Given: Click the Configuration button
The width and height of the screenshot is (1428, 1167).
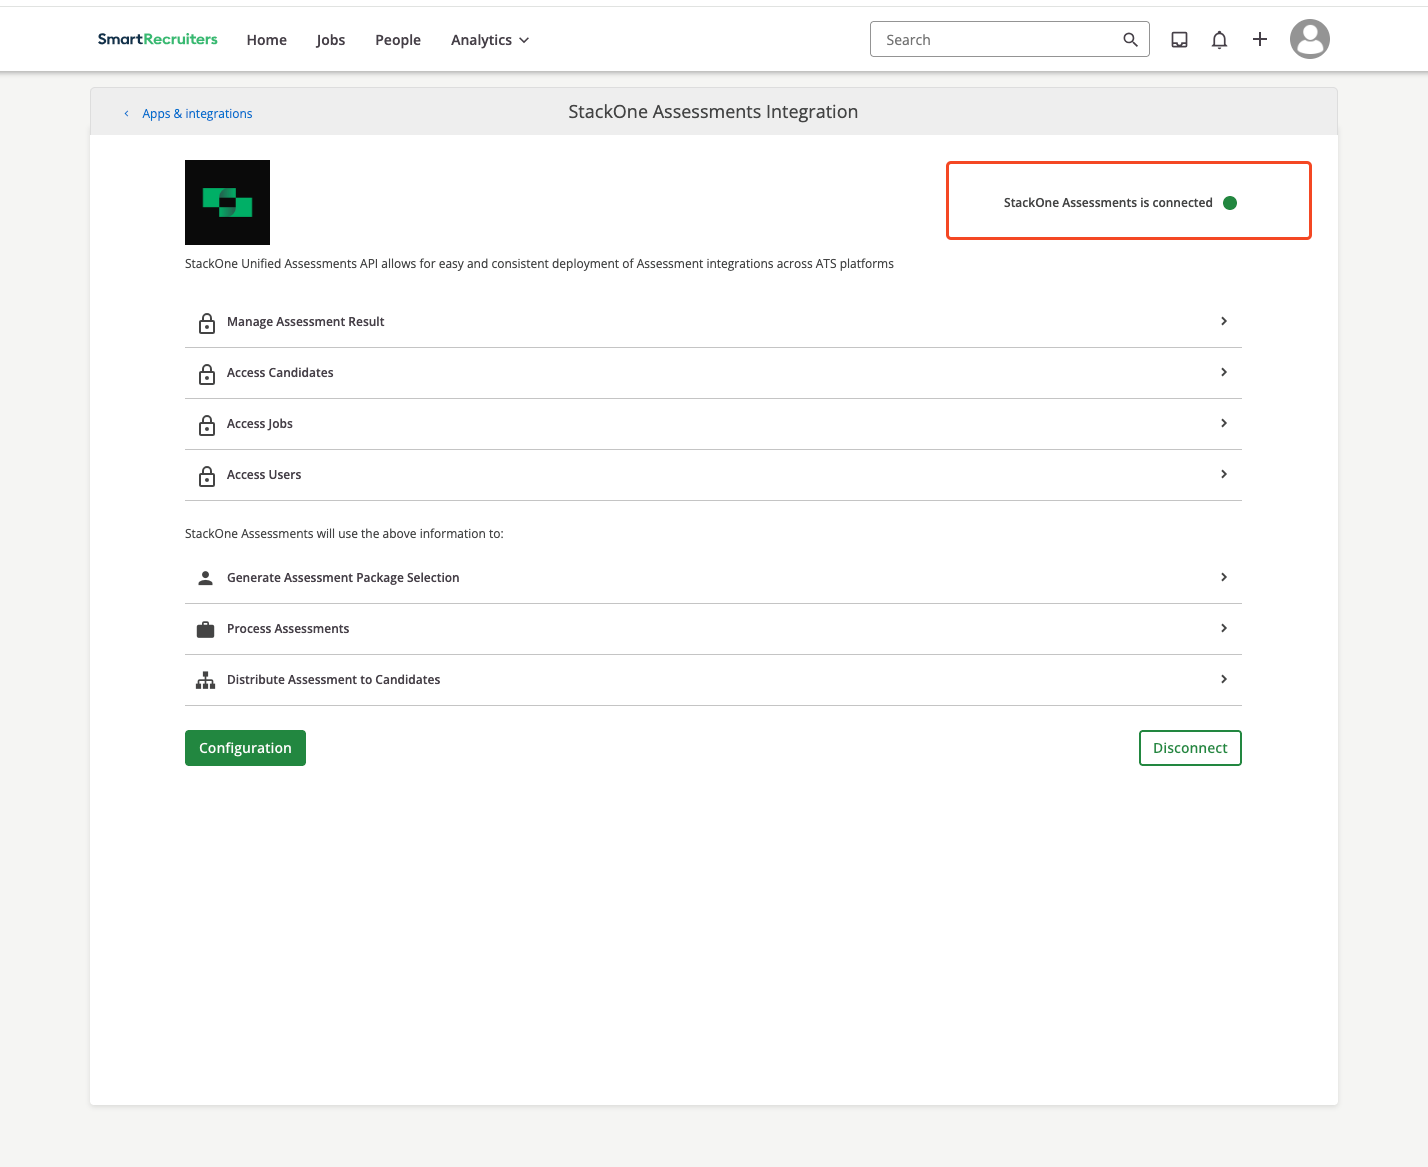Looking at the screenshot, I should coord(245,747).
